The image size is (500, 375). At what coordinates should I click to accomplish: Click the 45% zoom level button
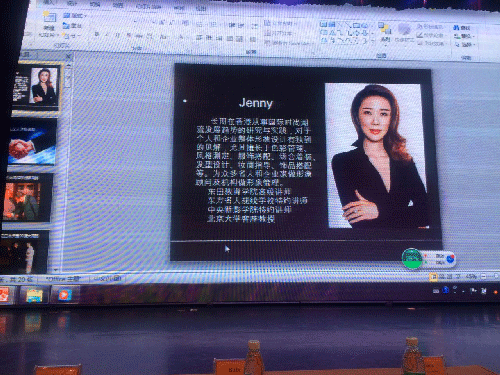pyautogui.click(x=471, y=276)
